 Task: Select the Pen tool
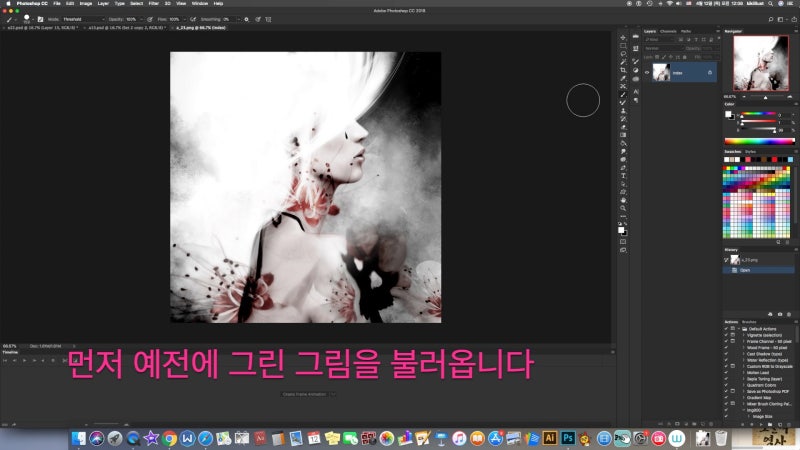pyautogui.click(x=623, y=167)
